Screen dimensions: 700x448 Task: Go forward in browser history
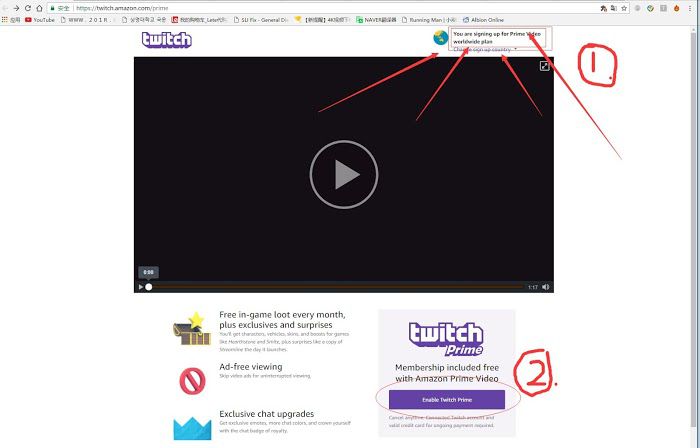pos(17,8)
